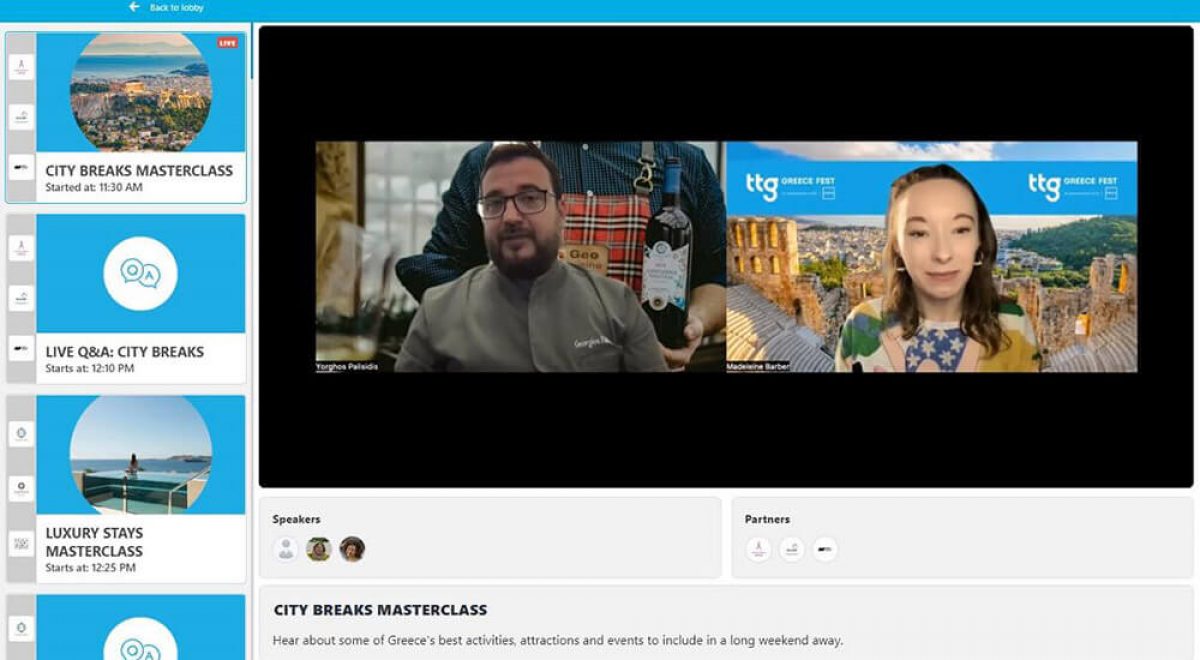Click the Q&A chat bubbles icon on Live Q&A card
This screenshot has height=660, width=1200.
tap(141, 273)
